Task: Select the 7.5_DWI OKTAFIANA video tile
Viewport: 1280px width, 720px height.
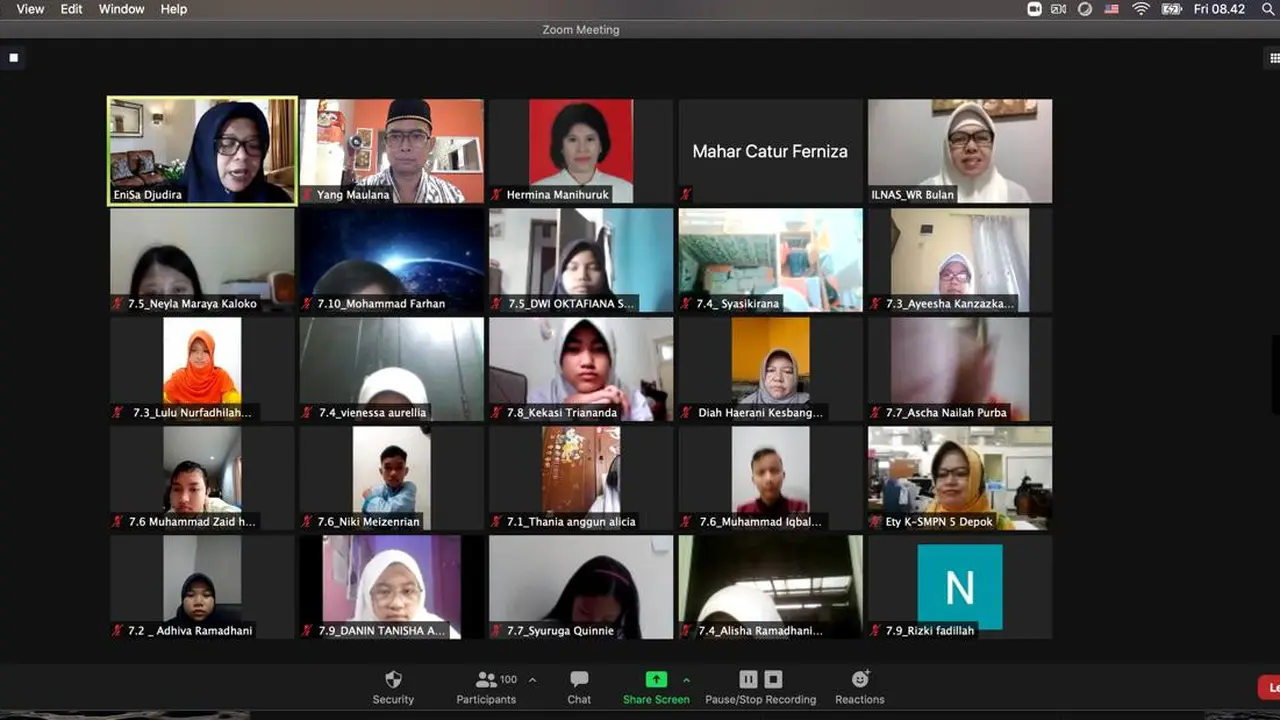Action: pos(581,260)
